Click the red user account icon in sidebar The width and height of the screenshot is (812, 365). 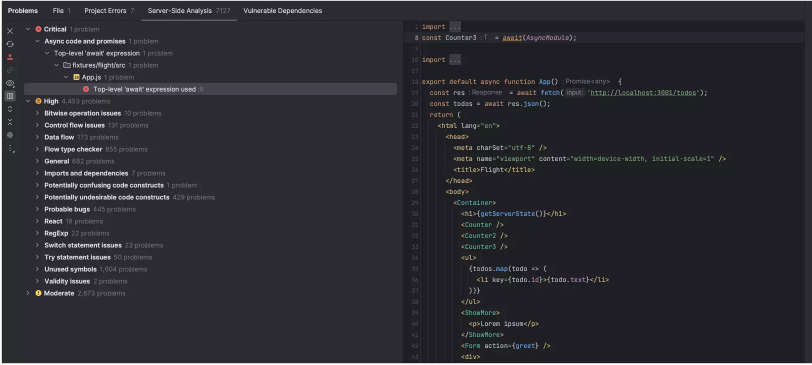[x=10, y=57]
